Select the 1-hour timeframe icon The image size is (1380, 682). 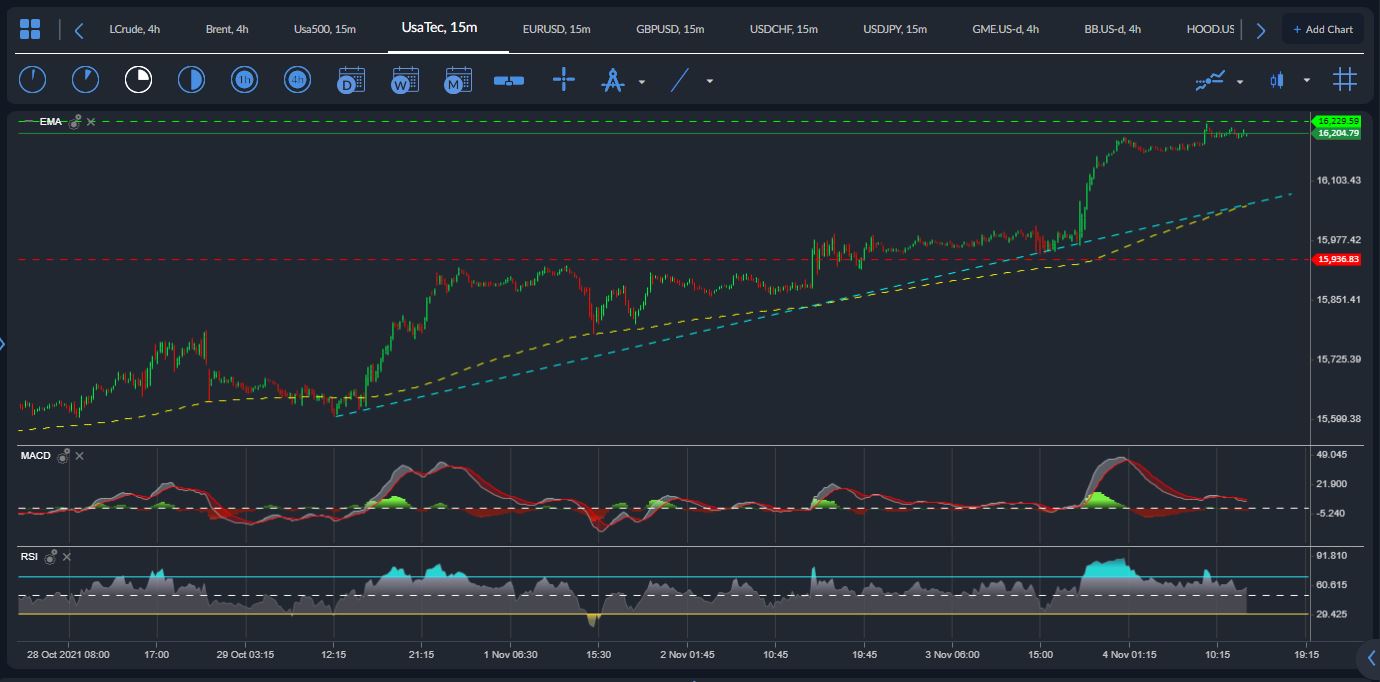[244, 80]
